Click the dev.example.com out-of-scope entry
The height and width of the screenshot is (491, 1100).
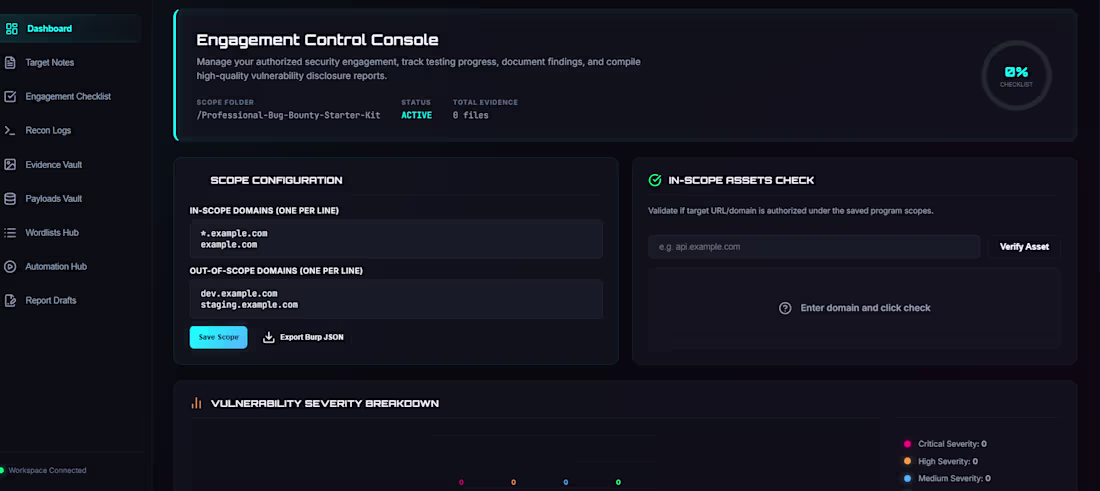pyautogui.click(x=239, y=294)
